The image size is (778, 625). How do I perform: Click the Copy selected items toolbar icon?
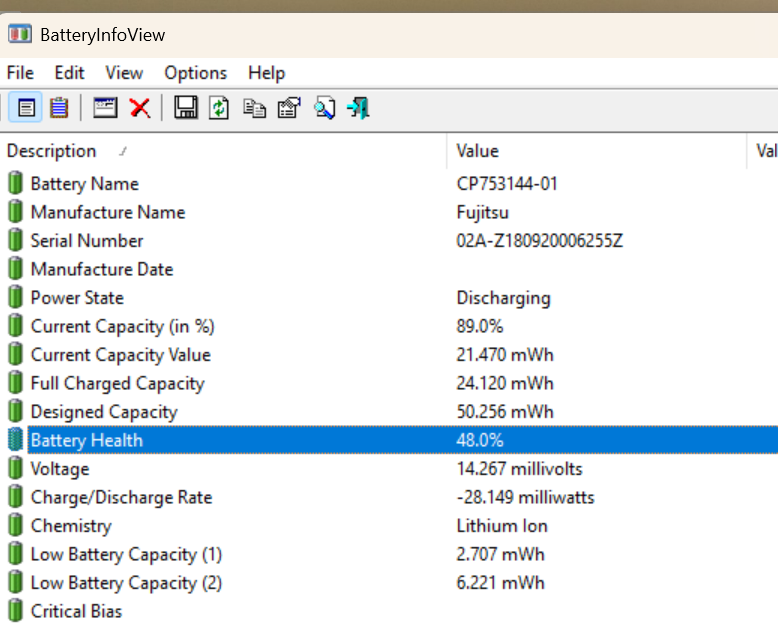tap(254, 108)
